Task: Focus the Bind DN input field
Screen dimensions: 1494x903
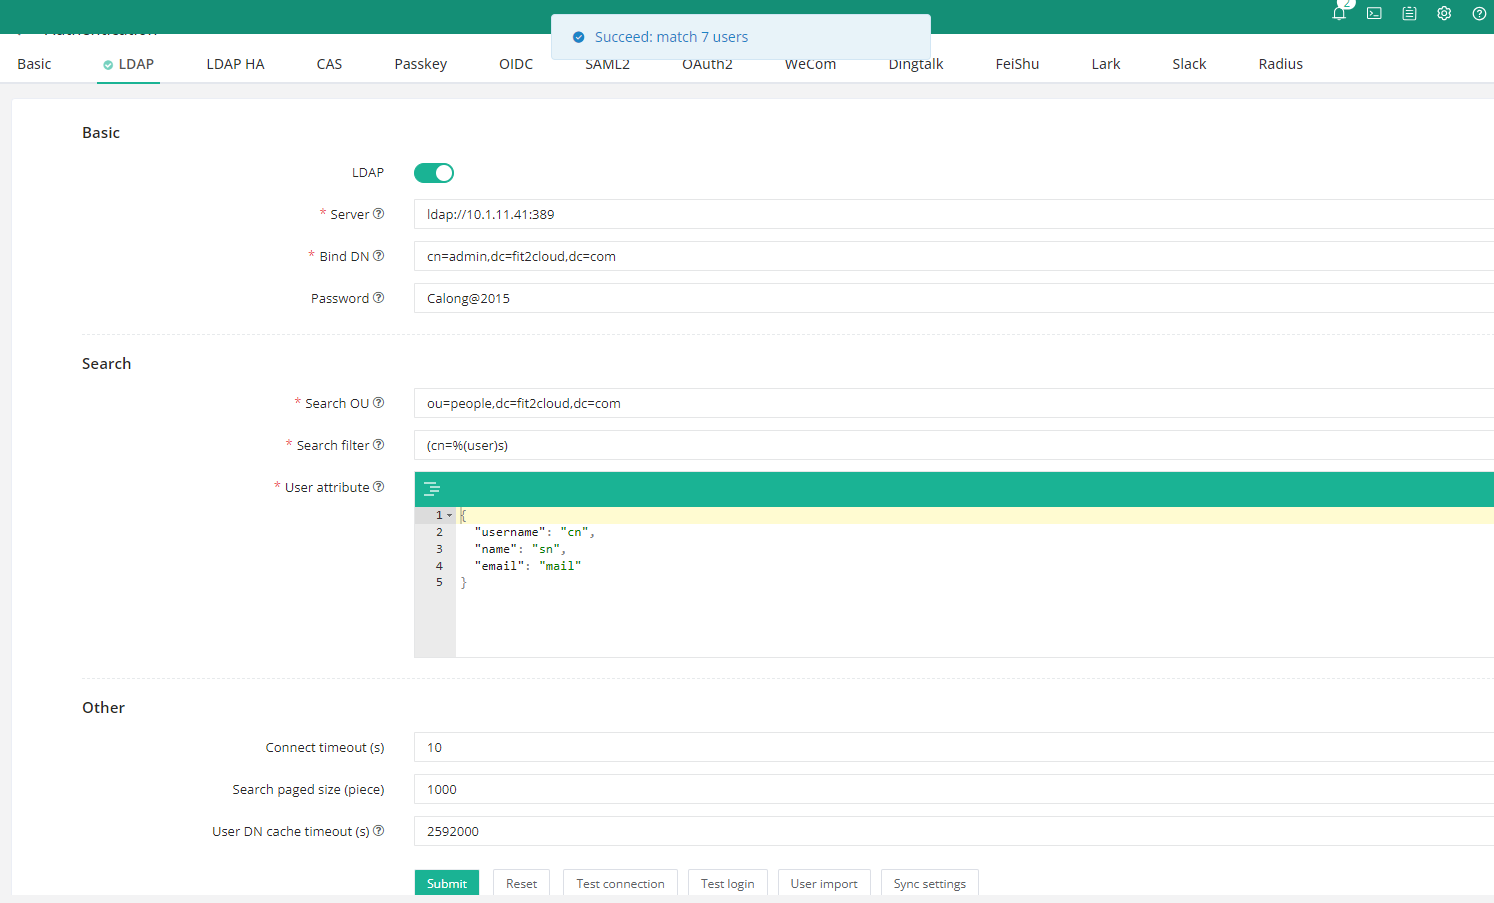Action: pos(954,256)
